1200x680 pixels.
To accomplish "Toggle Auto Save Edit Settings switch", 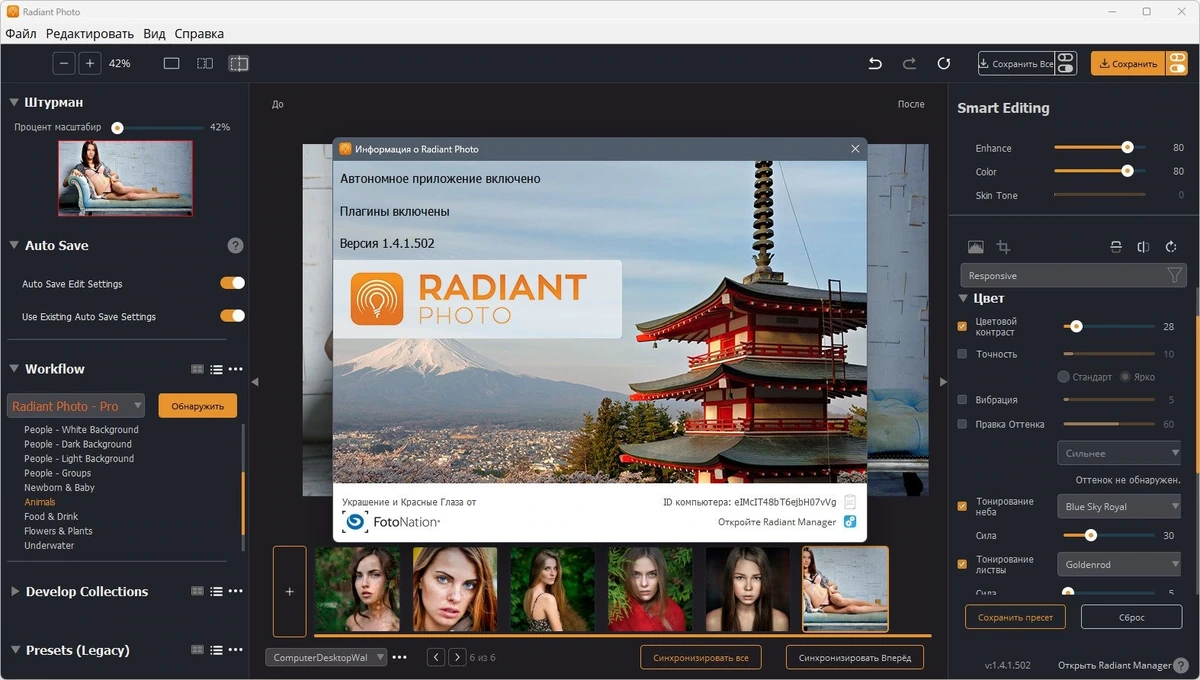I will (232, 284).
